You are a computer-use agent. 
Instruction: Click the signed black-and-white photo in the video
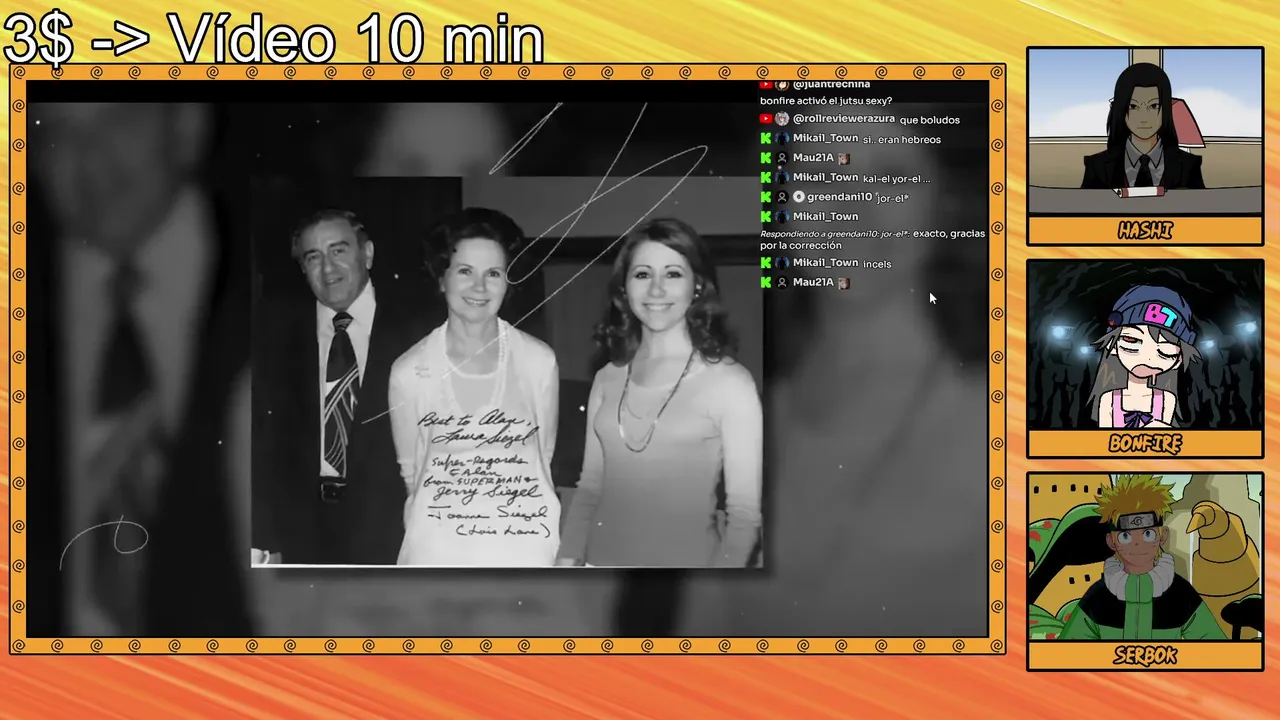point(507,372)
